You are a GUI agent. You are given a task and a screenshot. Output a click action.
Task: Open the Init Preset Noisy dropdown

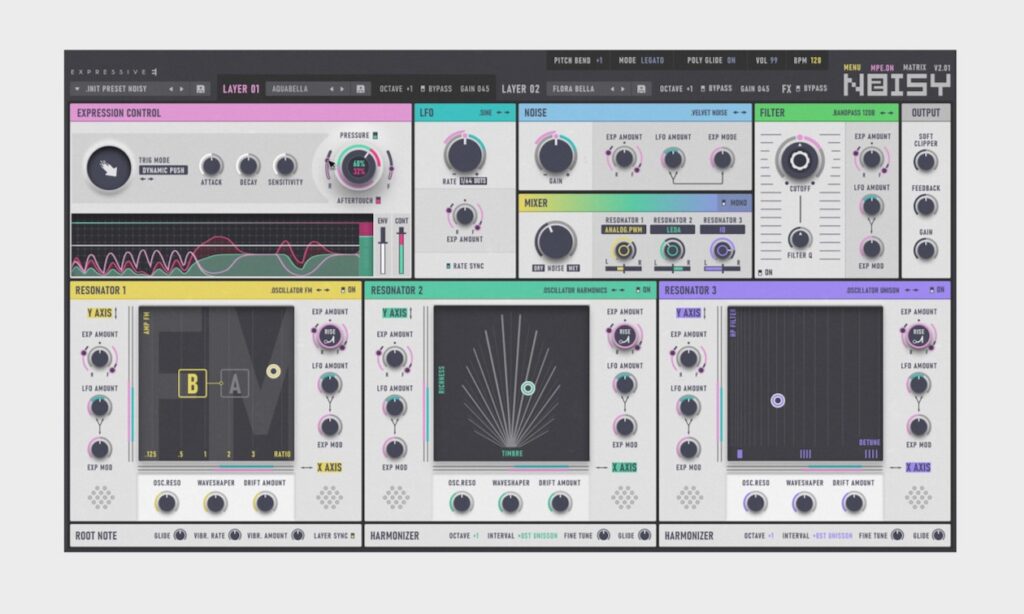(x=77, y=89)
